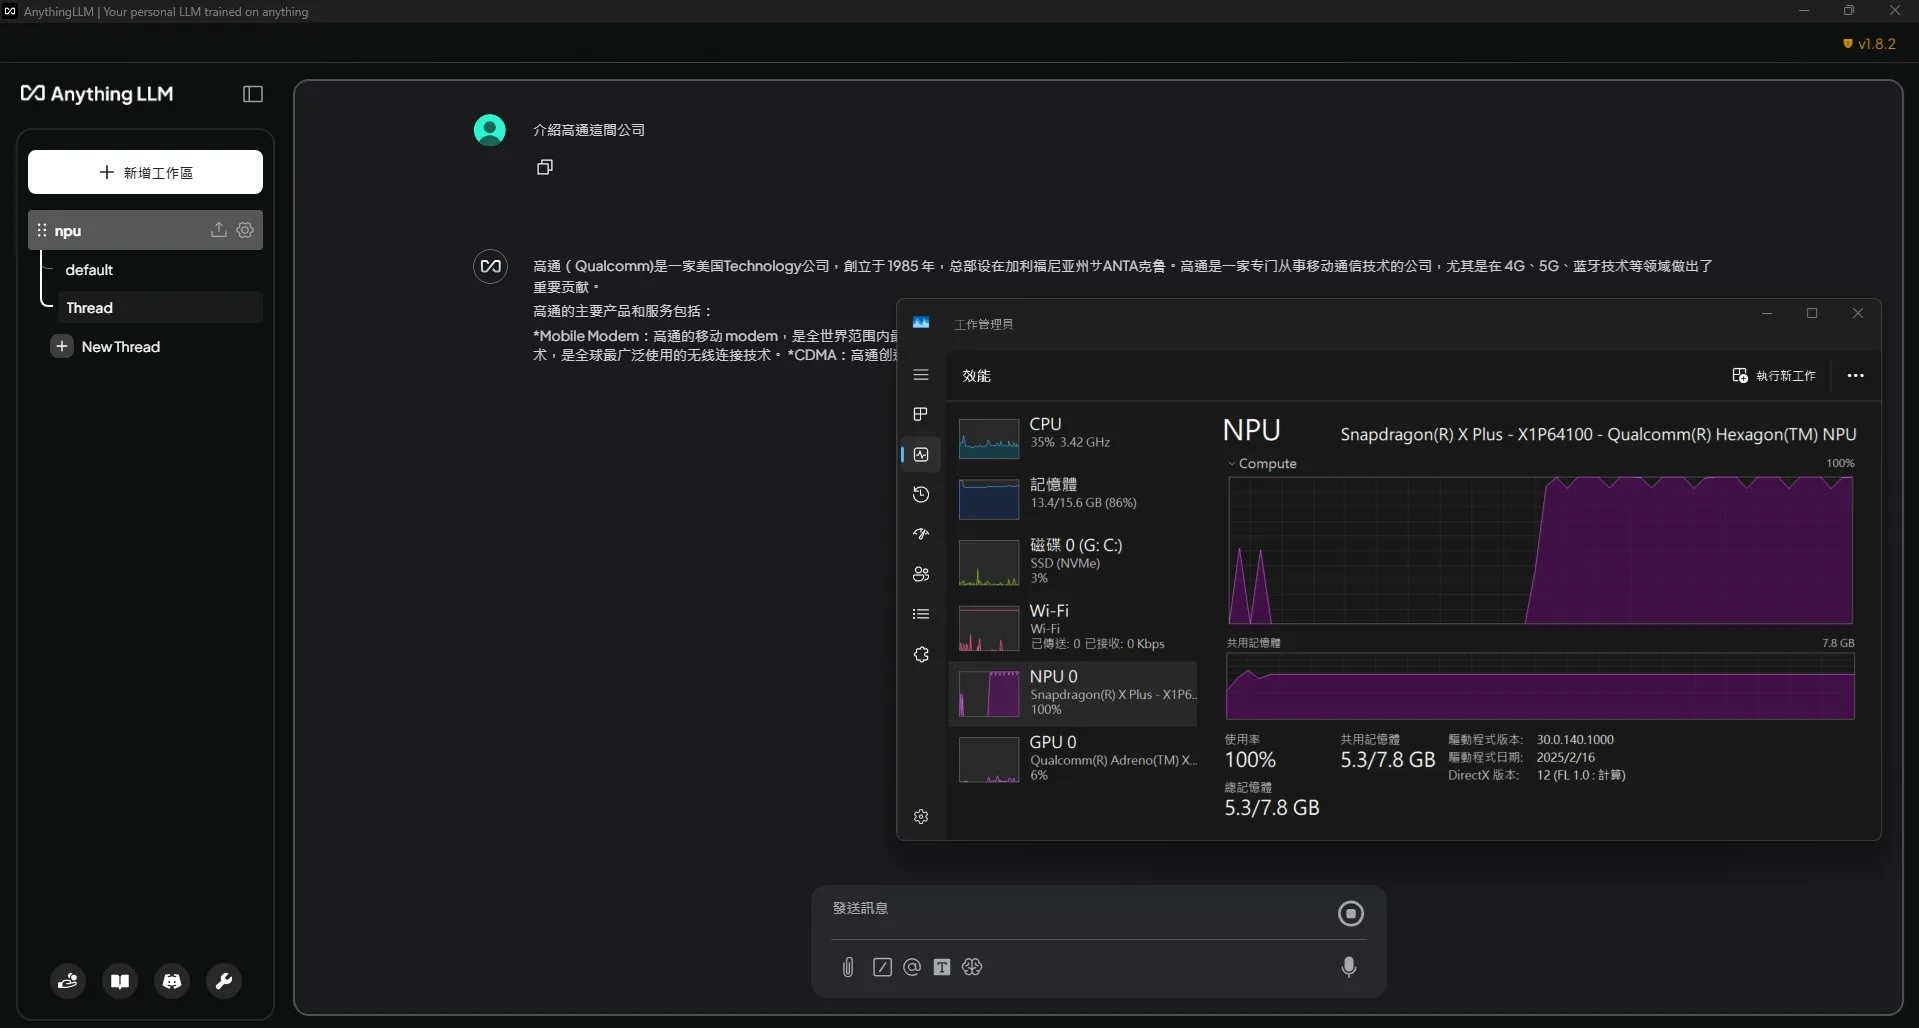
Task: Toggle the AnythingLLM sidebar panel icon
Action: (253, 94)
